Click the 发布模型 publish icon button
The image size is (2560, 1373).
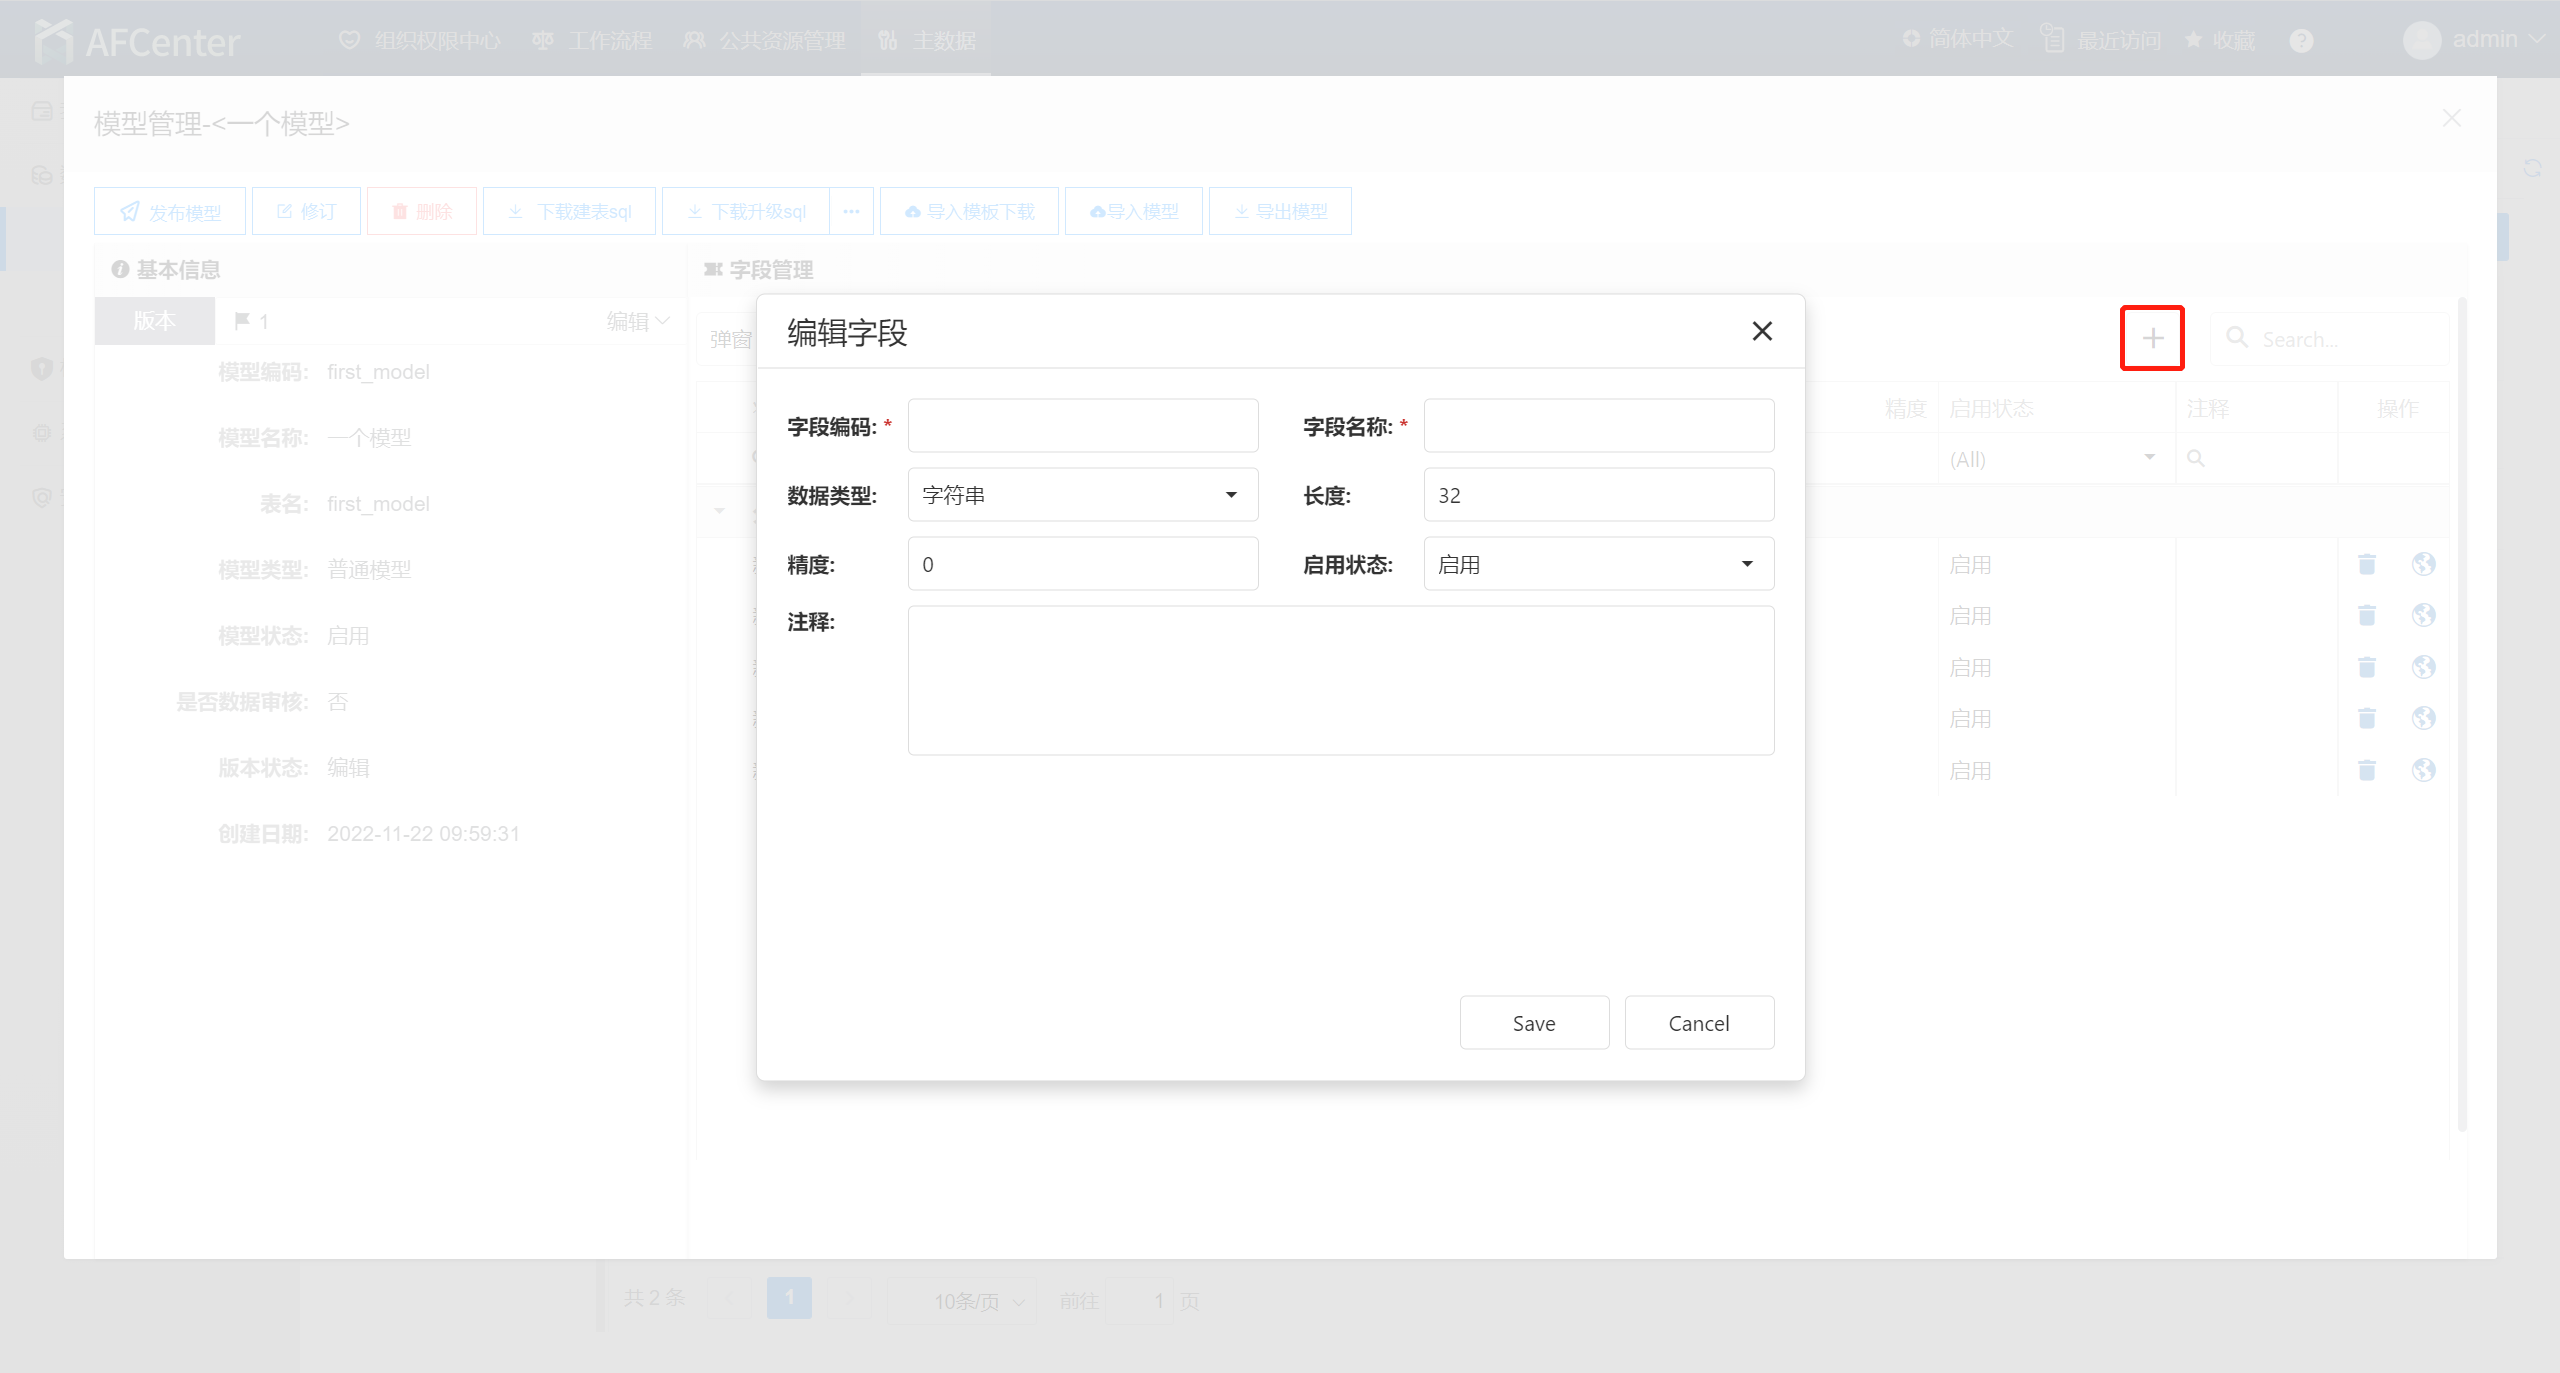[170, 211]
